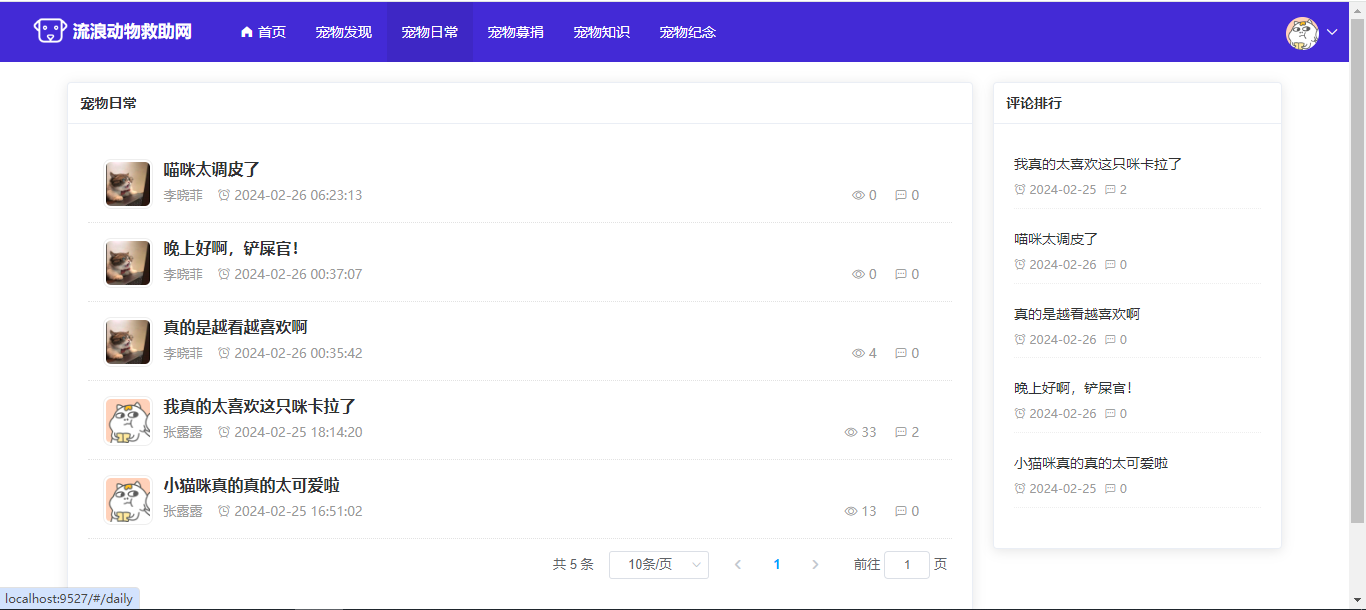Open the 宠物知识 navigation item
Screen dimensions: 1366x610
click(601, 32)
